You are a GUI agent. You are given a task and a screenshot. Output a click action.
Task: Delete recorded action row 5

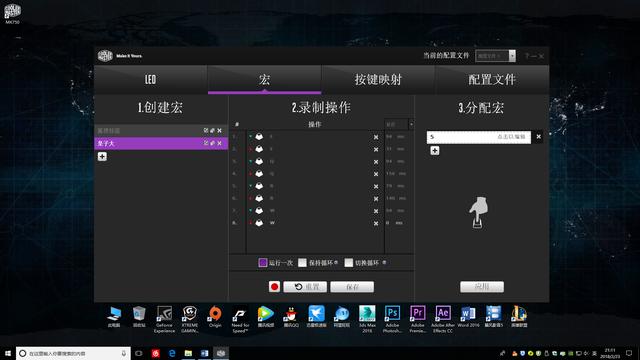click(x=376, y=186)
